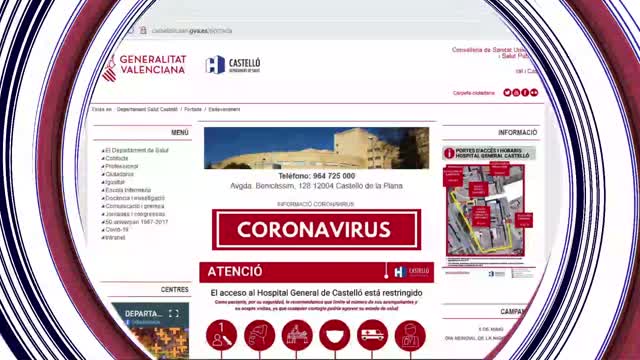Expand Docència i investigació menu item
Image resolution: width=640 pixels, height=360 pixels.
(x=135, y=198)
